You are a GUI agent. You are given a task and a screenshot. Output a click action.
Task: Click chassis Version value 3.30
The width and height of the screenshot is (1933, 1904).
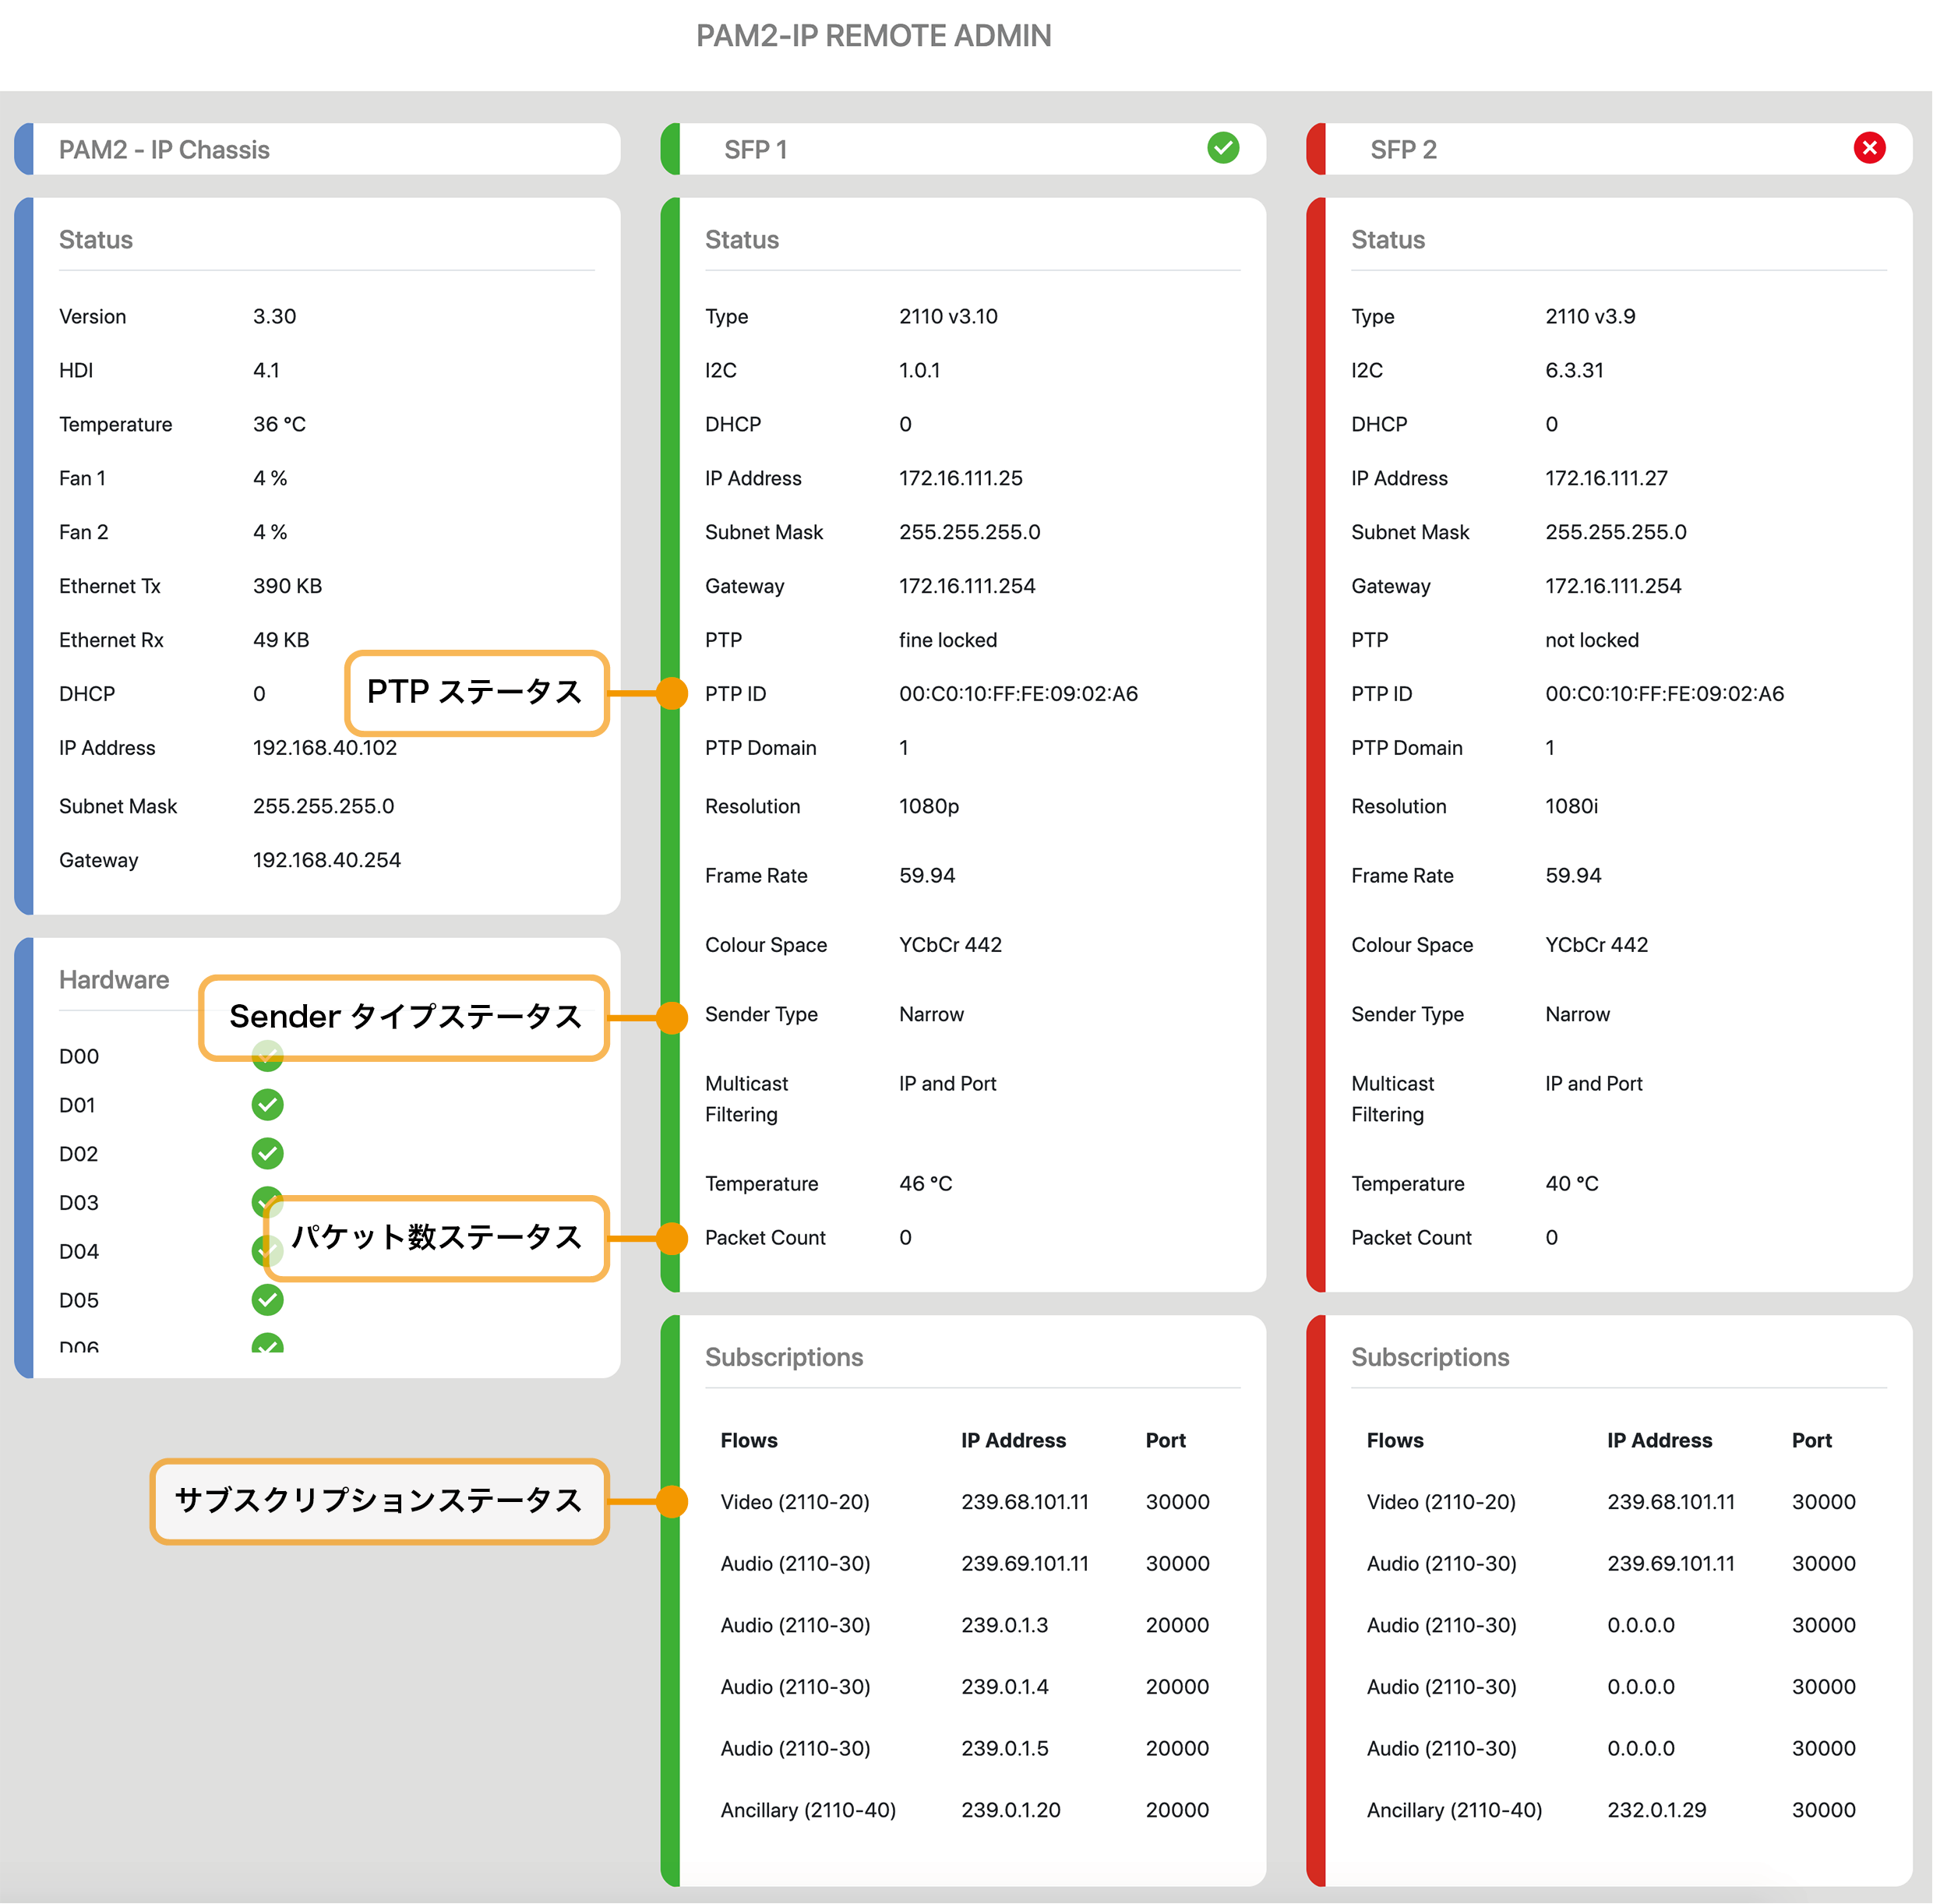(x=274, y=316)
